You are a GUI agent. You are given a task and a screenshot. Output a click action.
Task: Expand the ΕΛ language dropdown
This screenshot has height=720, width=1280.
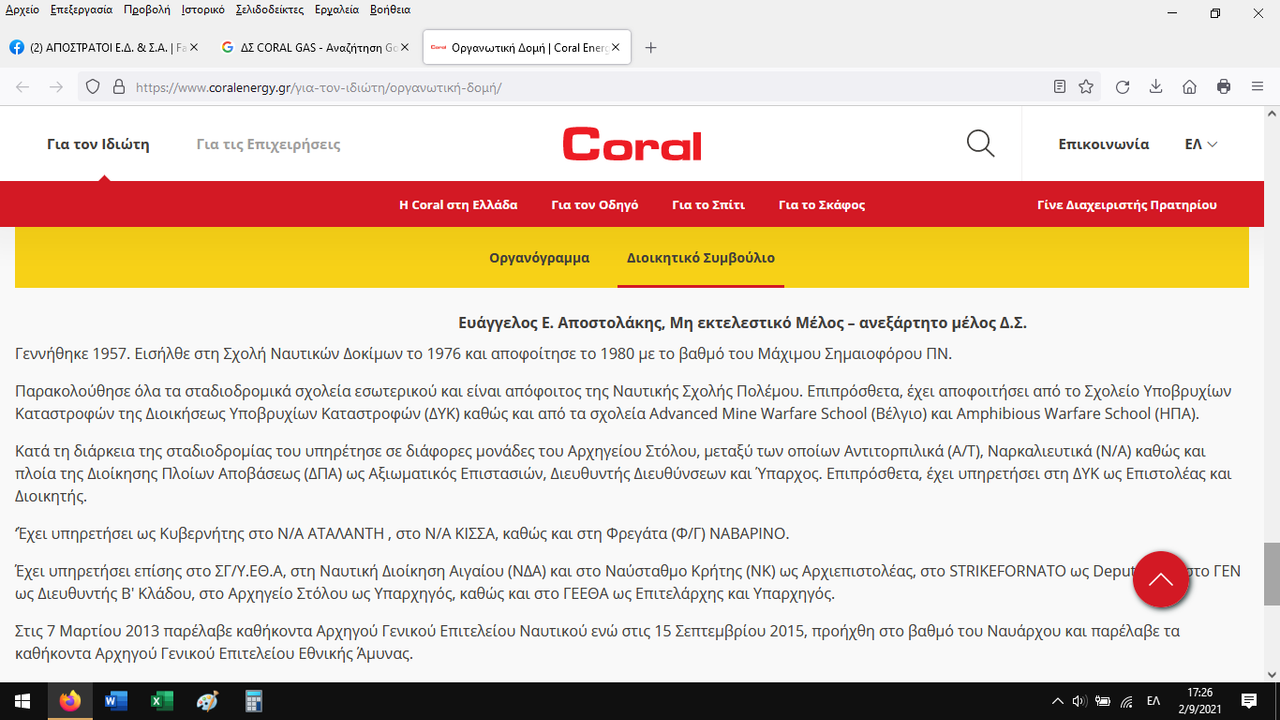coord(1201,144)
